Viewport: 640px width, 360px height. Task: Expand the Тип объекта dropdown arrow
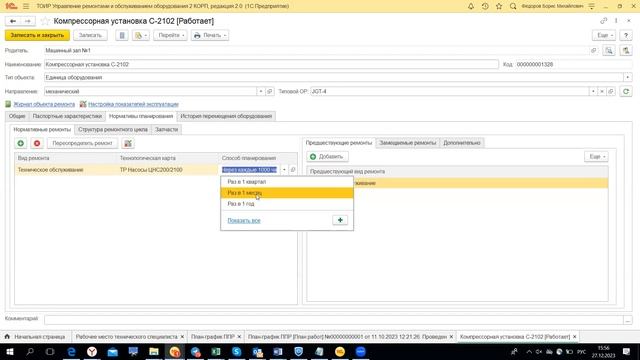[x=628, y=77]
